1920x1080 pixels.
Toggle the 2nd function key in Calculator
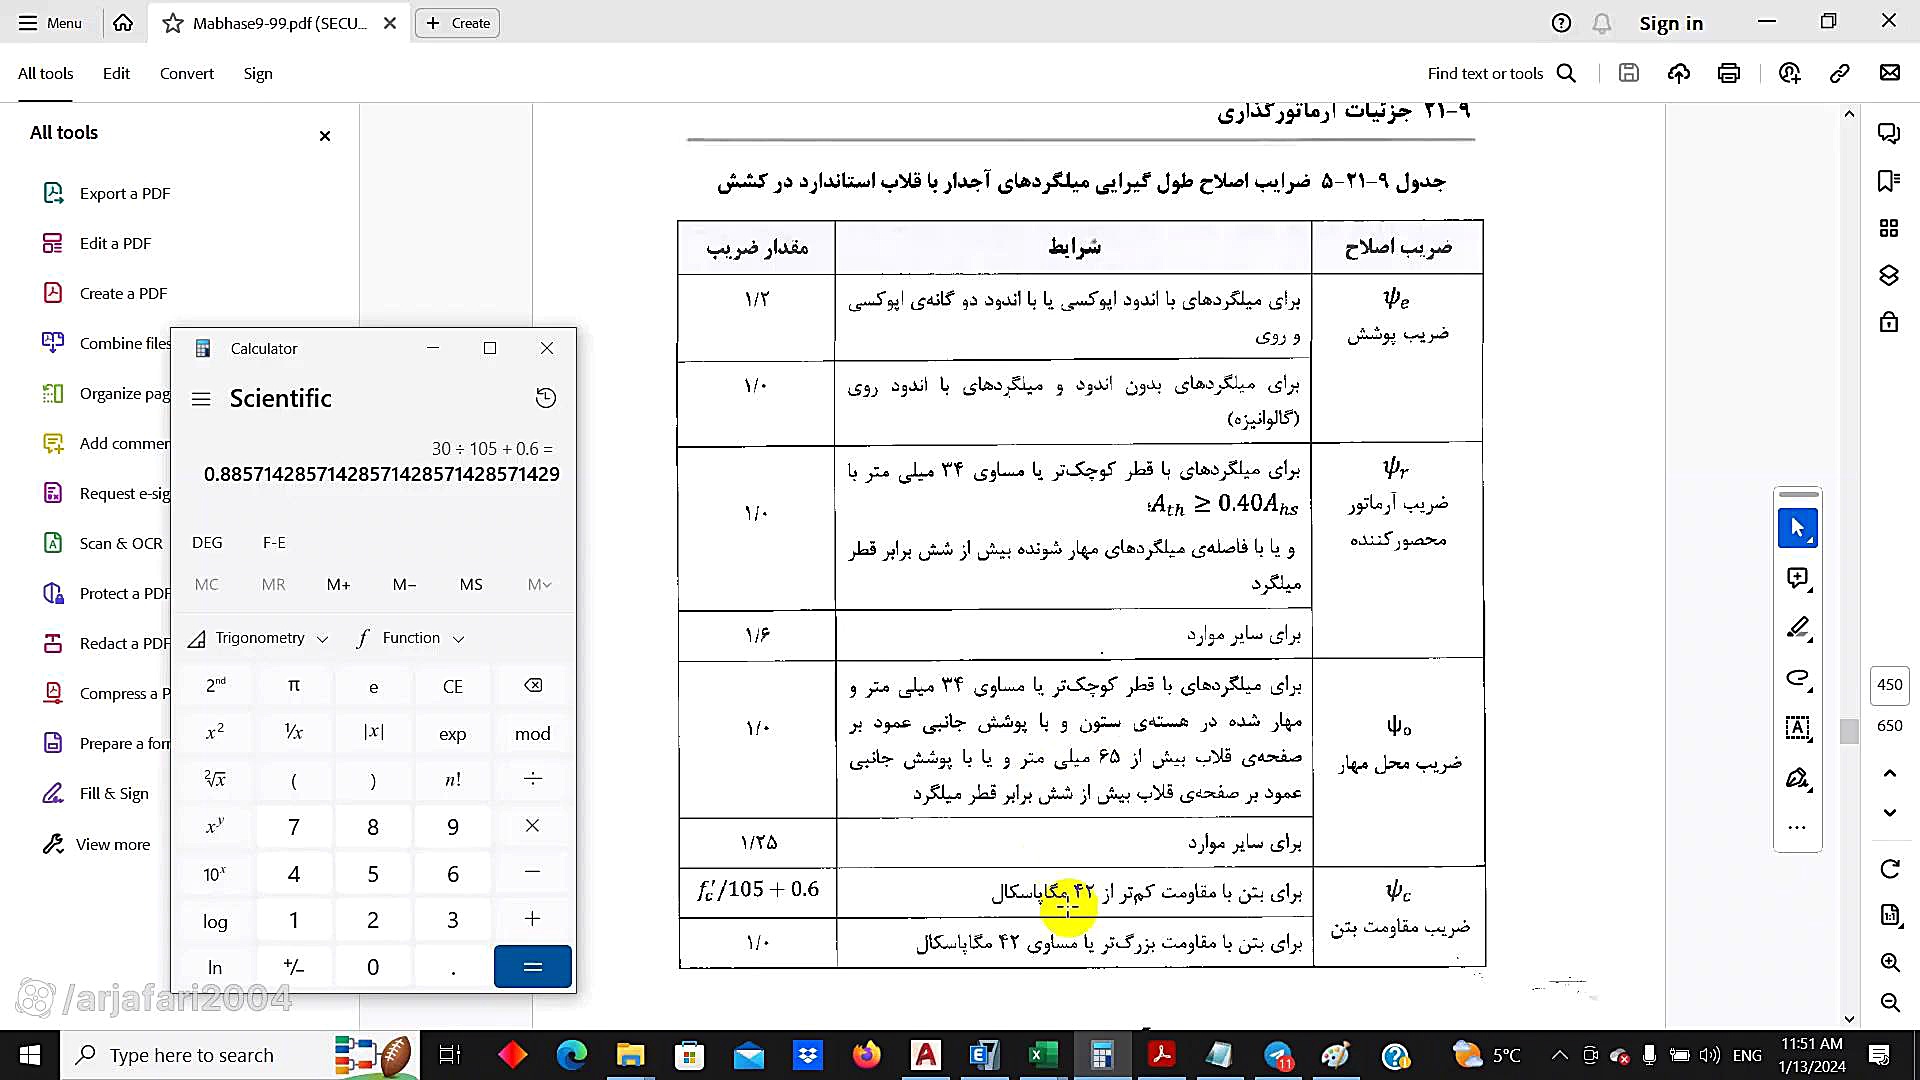click(x=215, y=686)
